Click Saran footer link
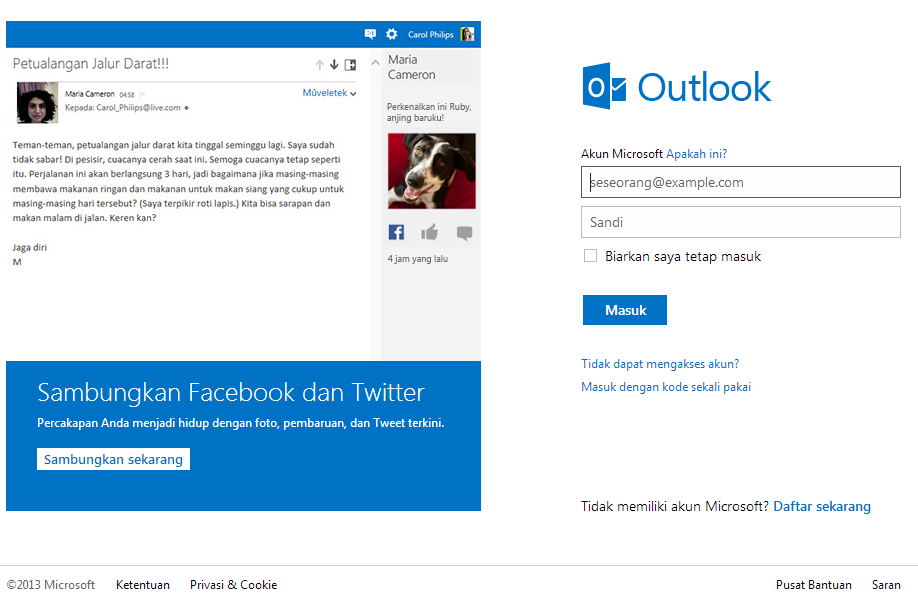This screenshot has height=601, width=918. (886, 585)
